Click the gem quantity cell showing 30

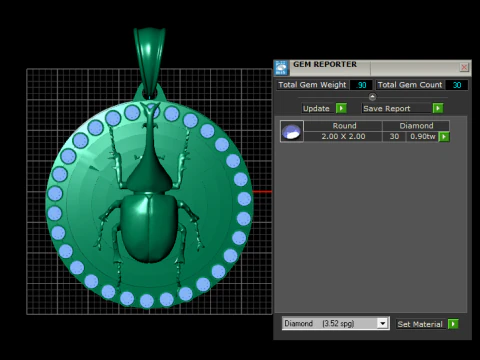(x=394, y=136)
